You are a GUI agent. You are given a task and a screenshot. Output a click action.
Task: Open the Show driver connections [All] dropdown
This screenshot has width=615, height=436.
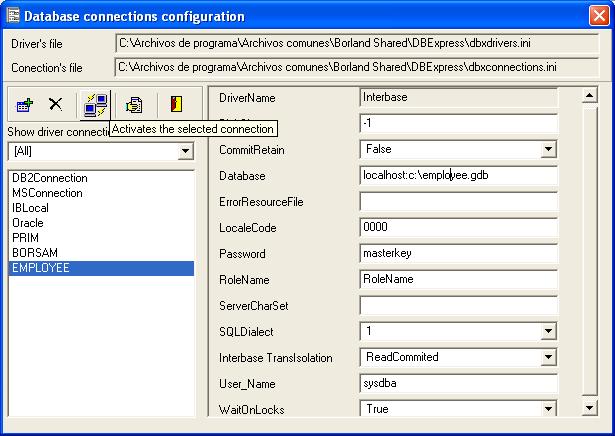pyautogui.click(x=186, y=151)
